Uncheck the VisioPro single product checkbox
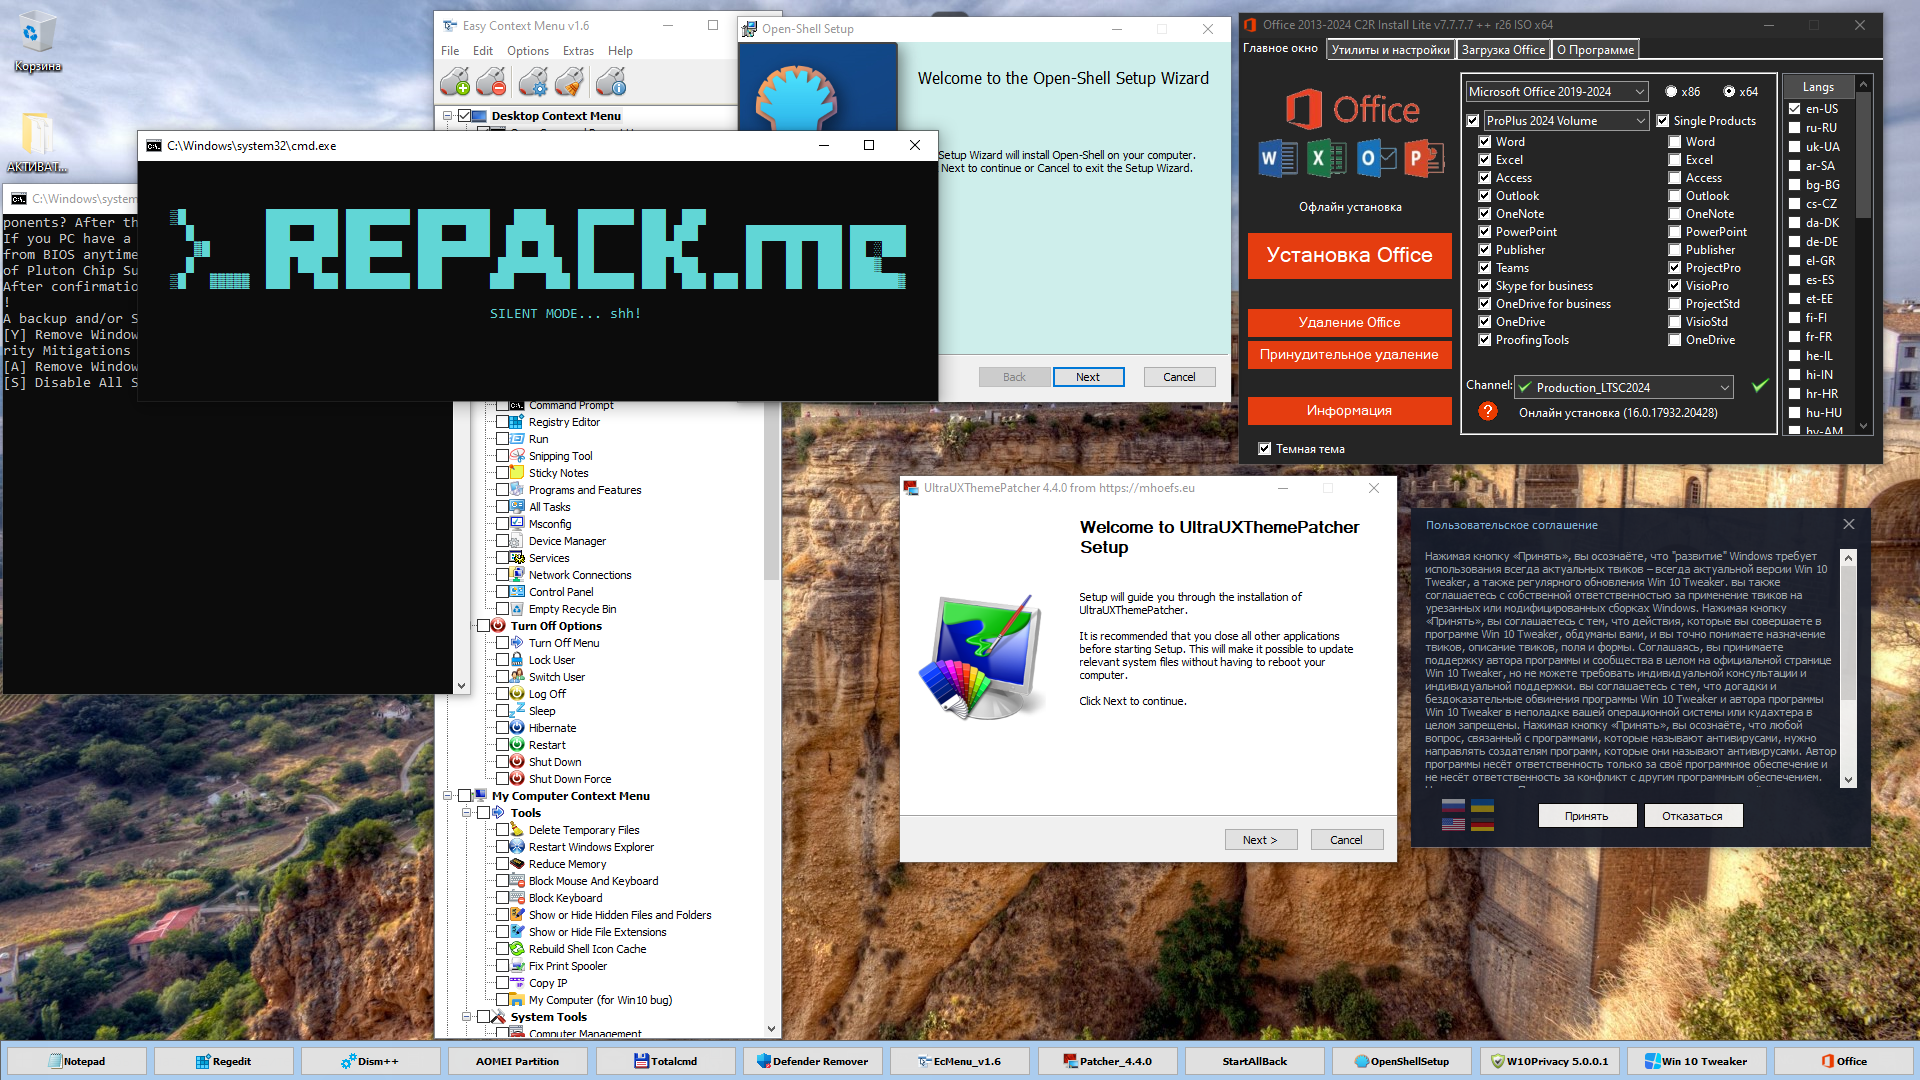Image resolution: width=1920 pixels, height=1080 pixels. (1674, 285)
